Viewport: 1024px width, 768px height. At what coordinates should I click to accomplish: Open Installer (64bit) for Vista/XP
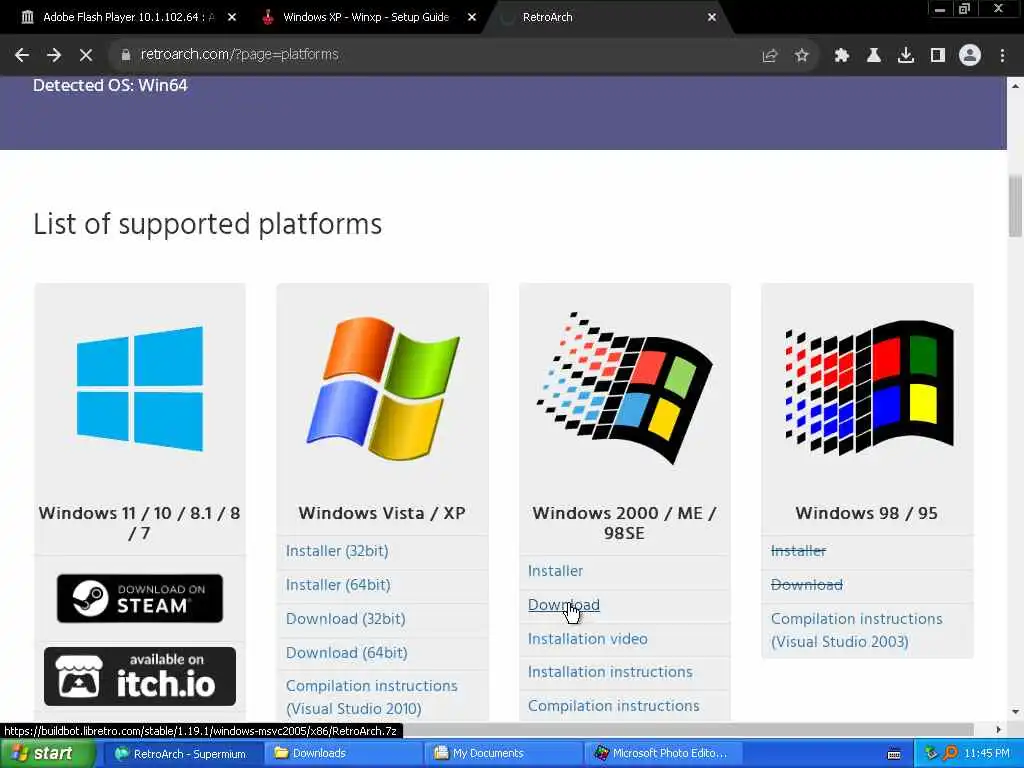(338, 585)
